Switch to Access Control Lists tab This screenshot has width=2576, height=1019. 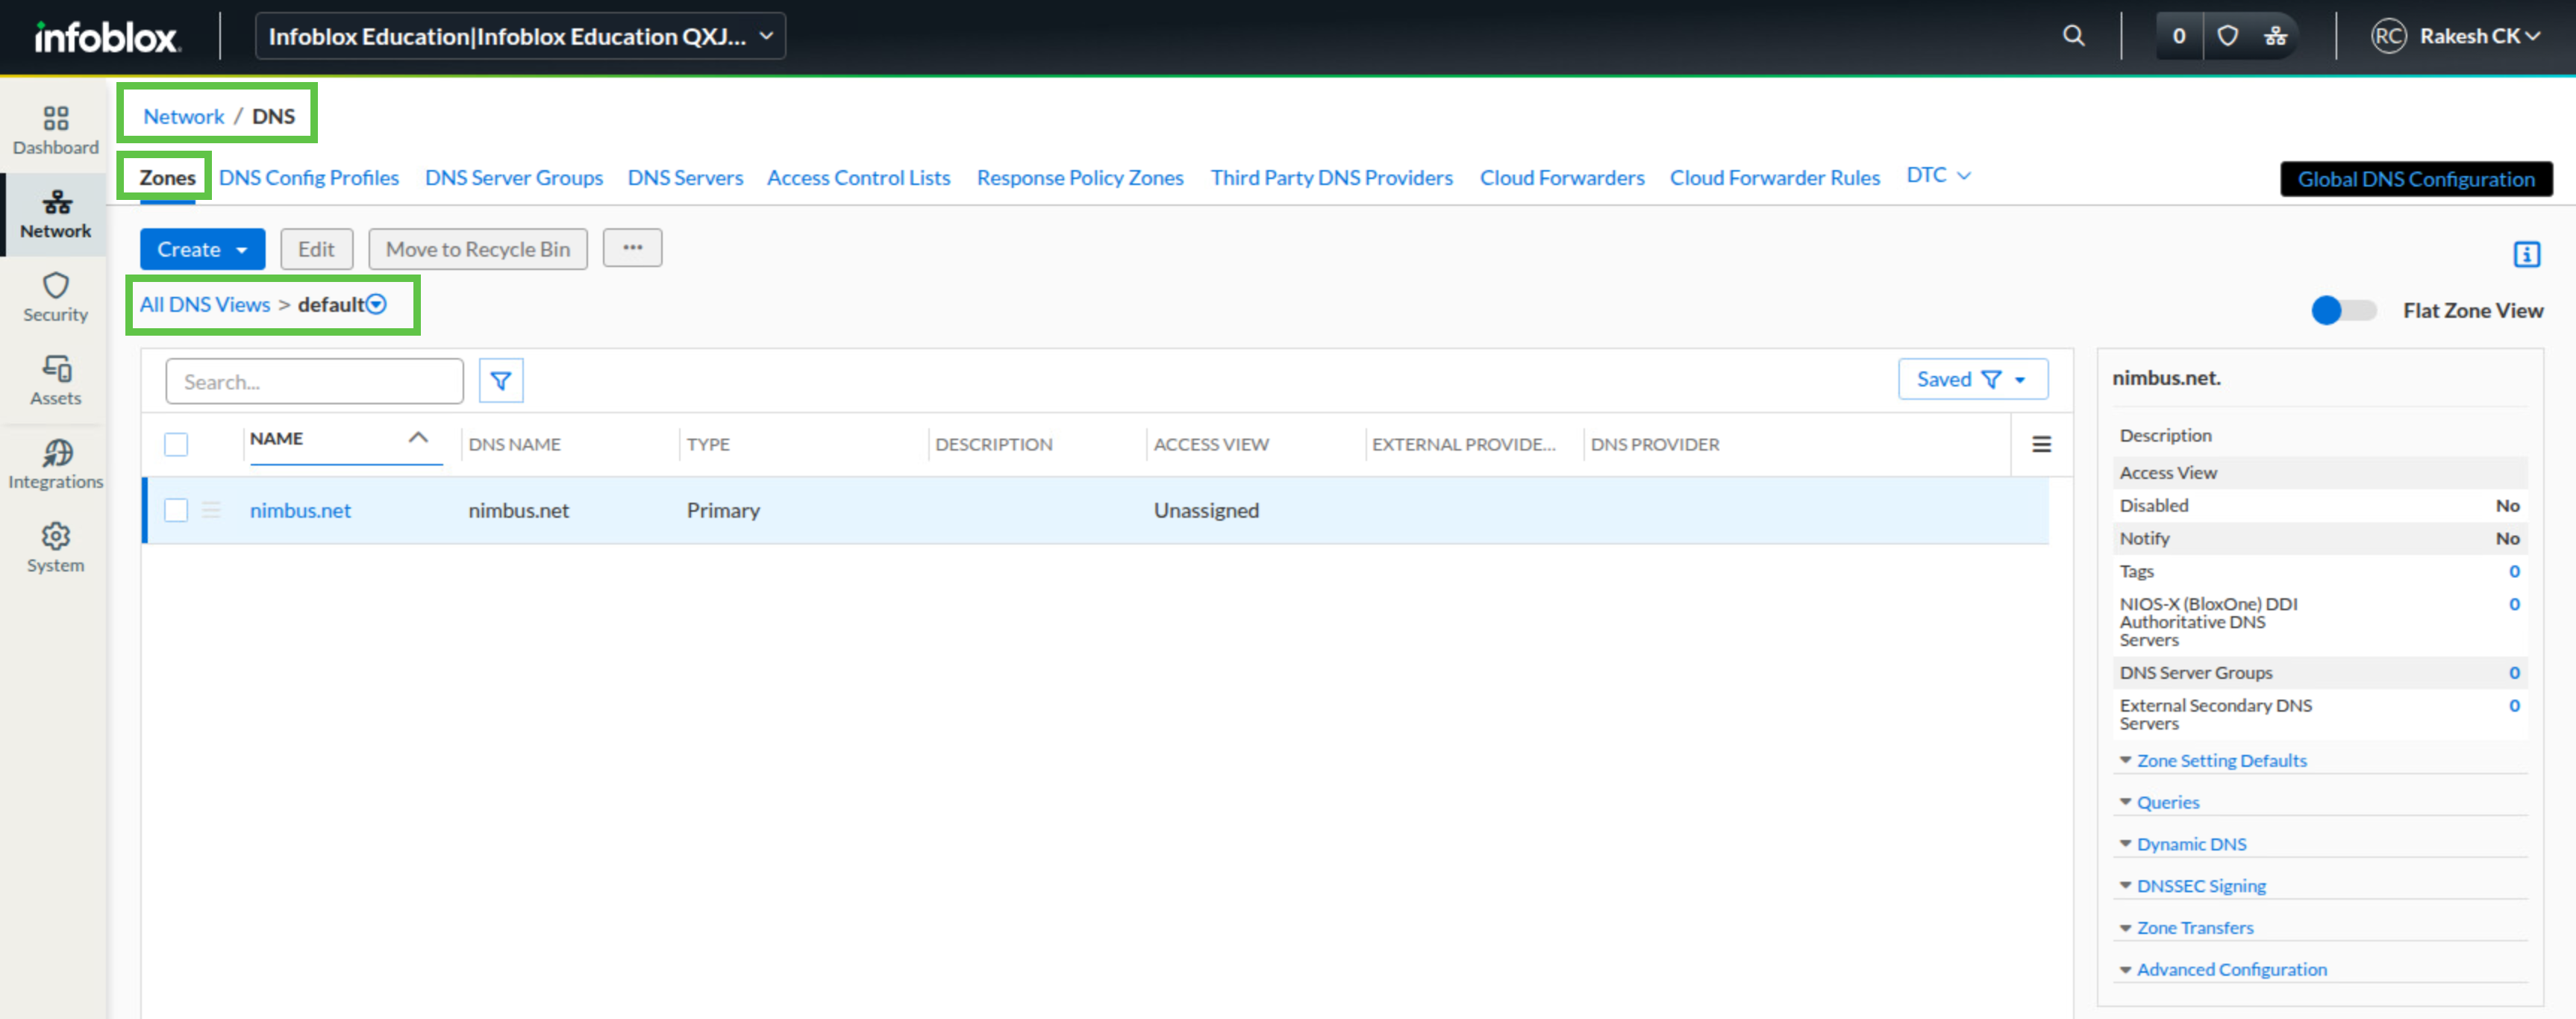pyautogui.click(x=858, y=178)
